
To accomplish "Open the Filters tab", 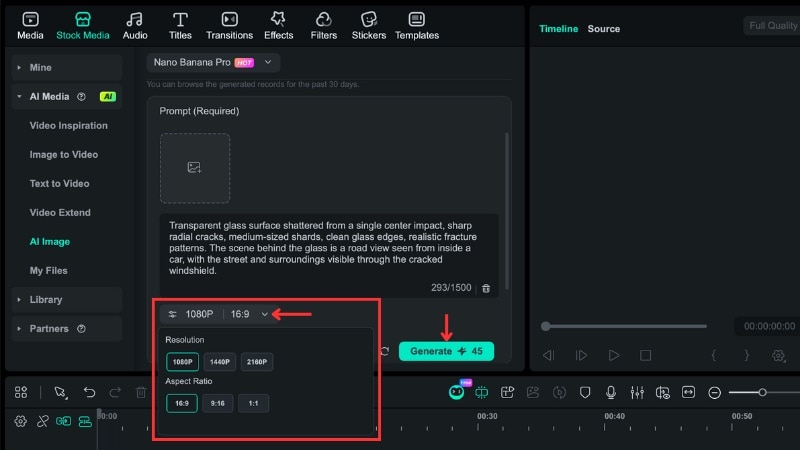I will coord(323,26).
